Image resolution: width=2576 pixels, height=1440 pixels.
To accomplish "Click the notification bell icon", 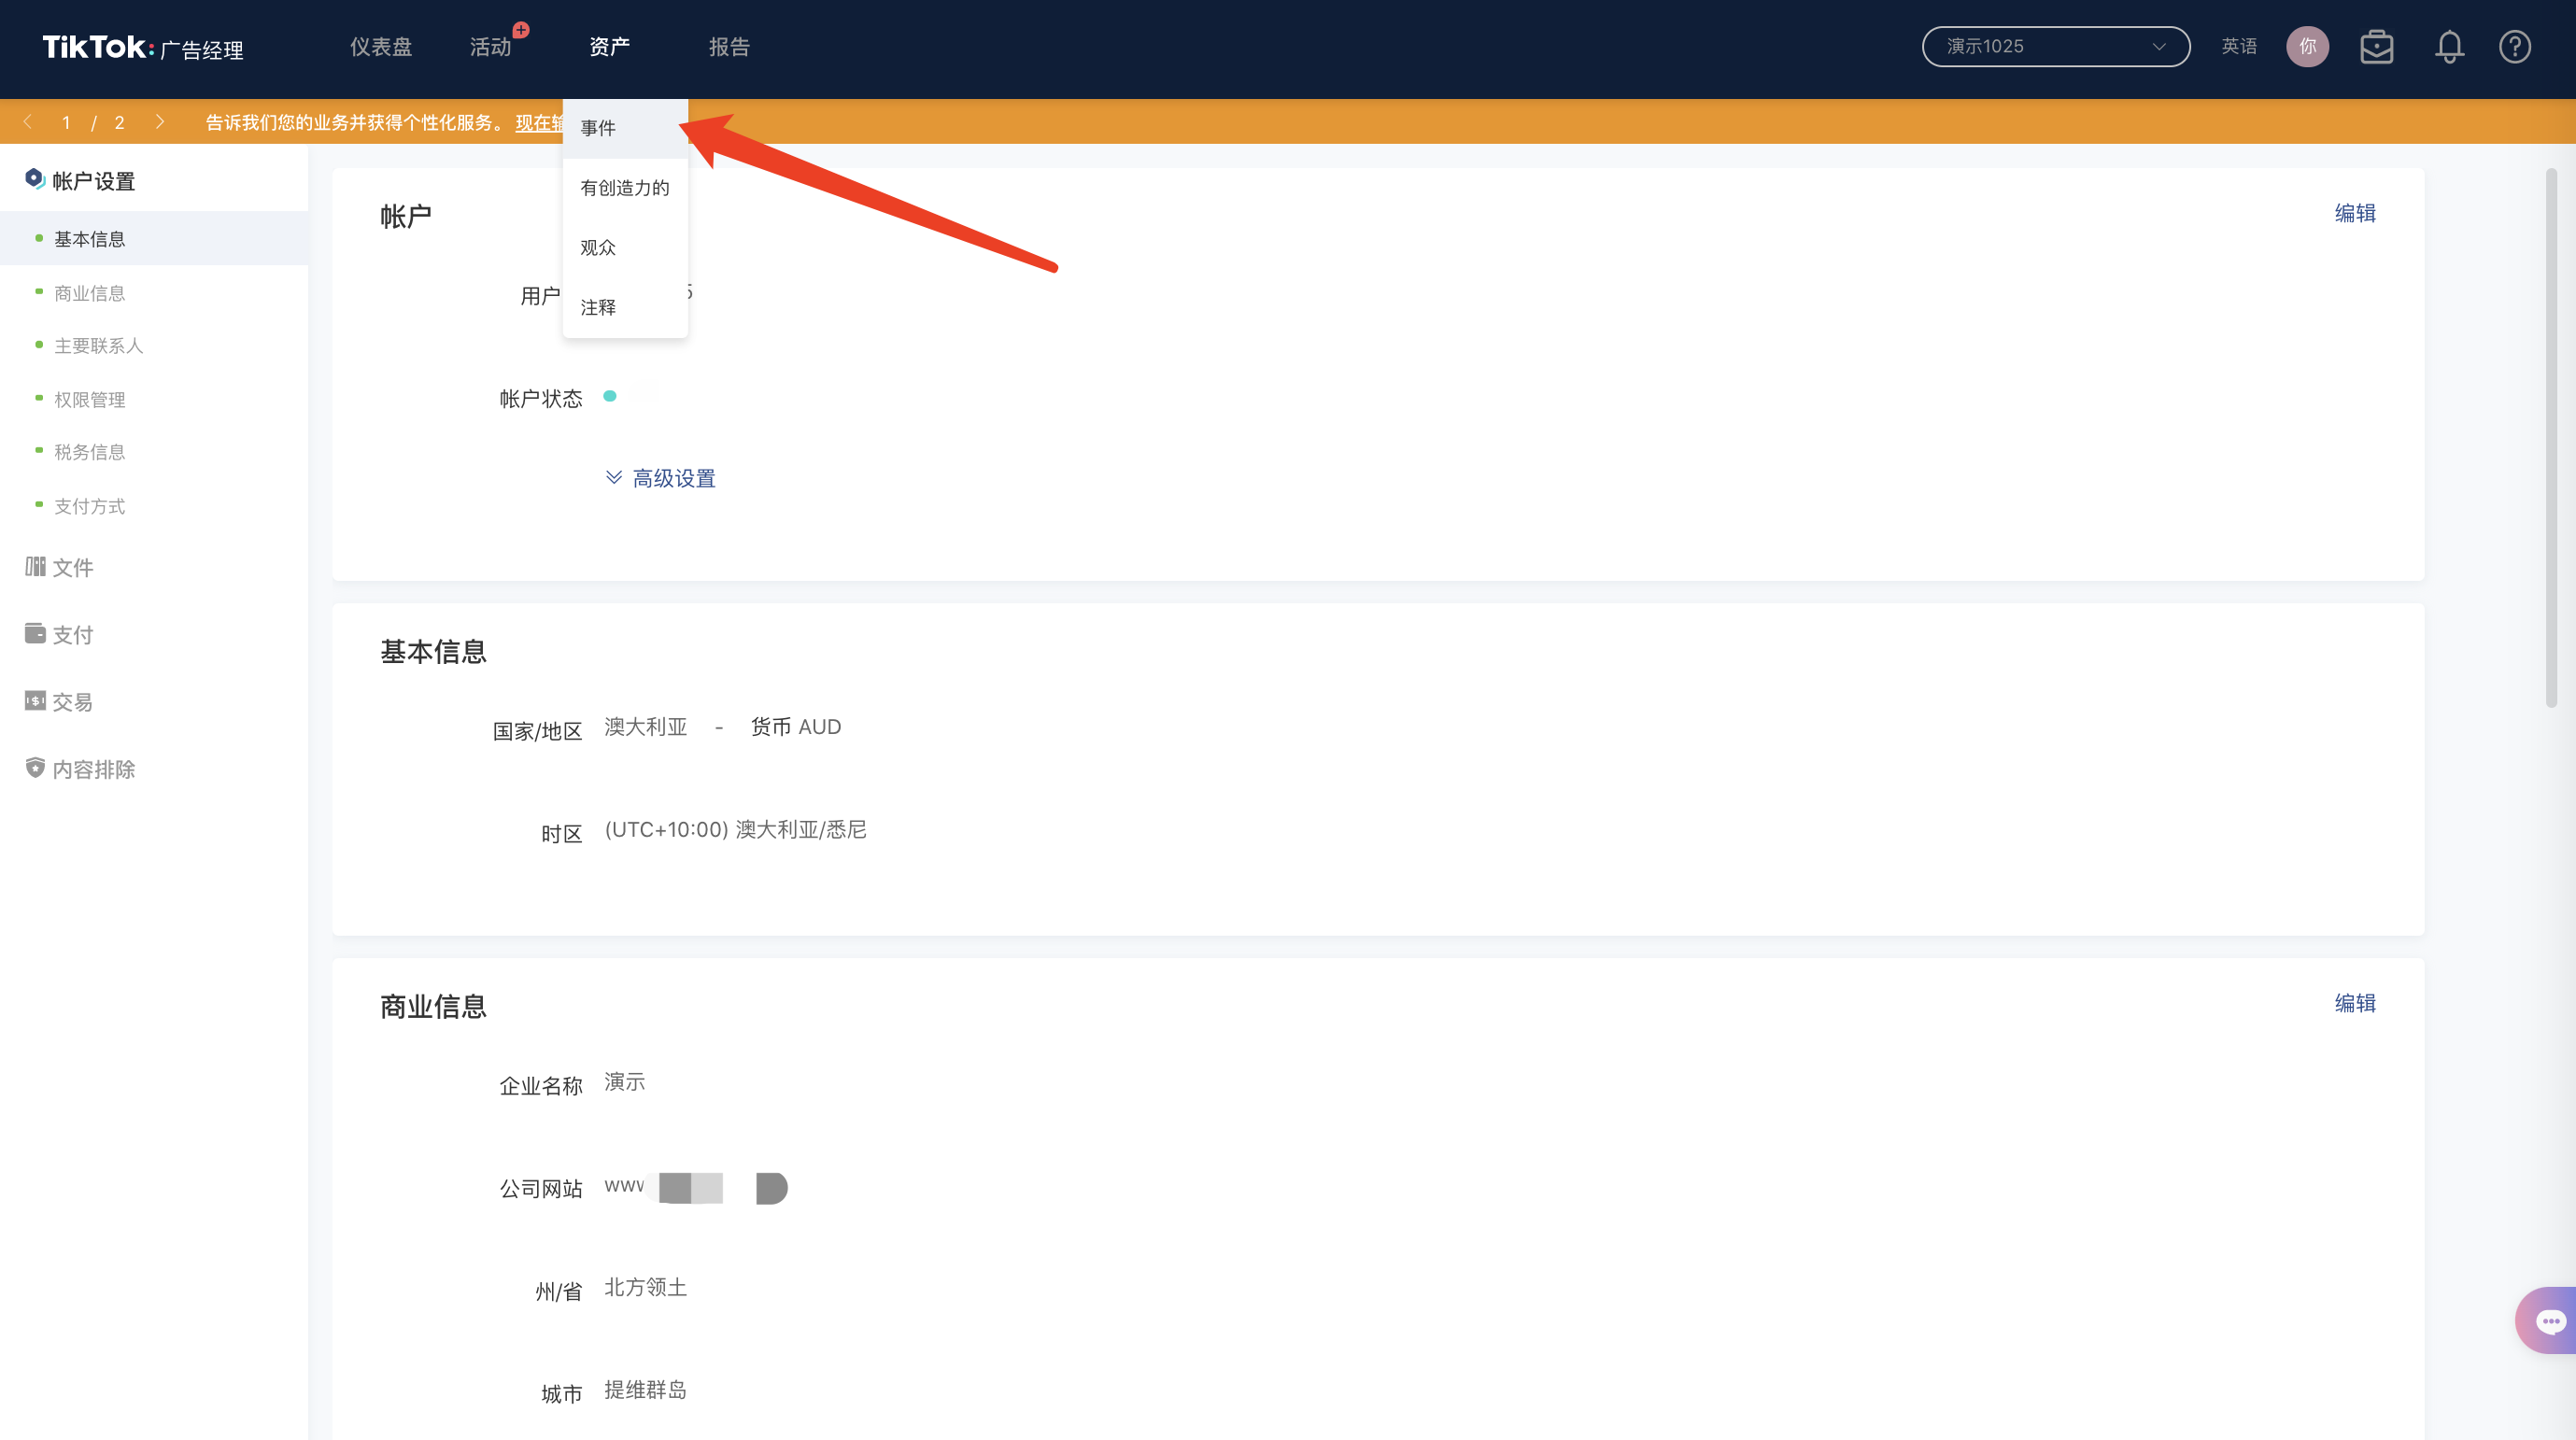I will click(x=2448, y=47).
